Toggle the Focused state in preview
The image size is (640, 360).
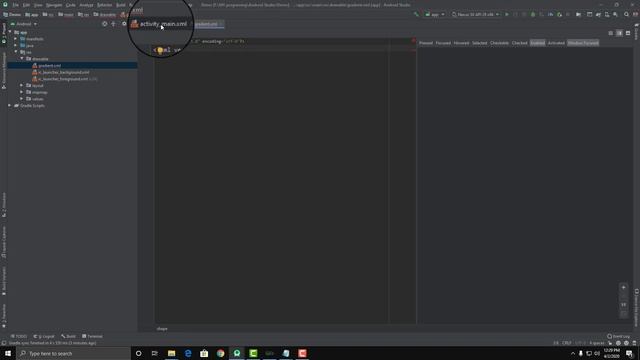(443, 43)
